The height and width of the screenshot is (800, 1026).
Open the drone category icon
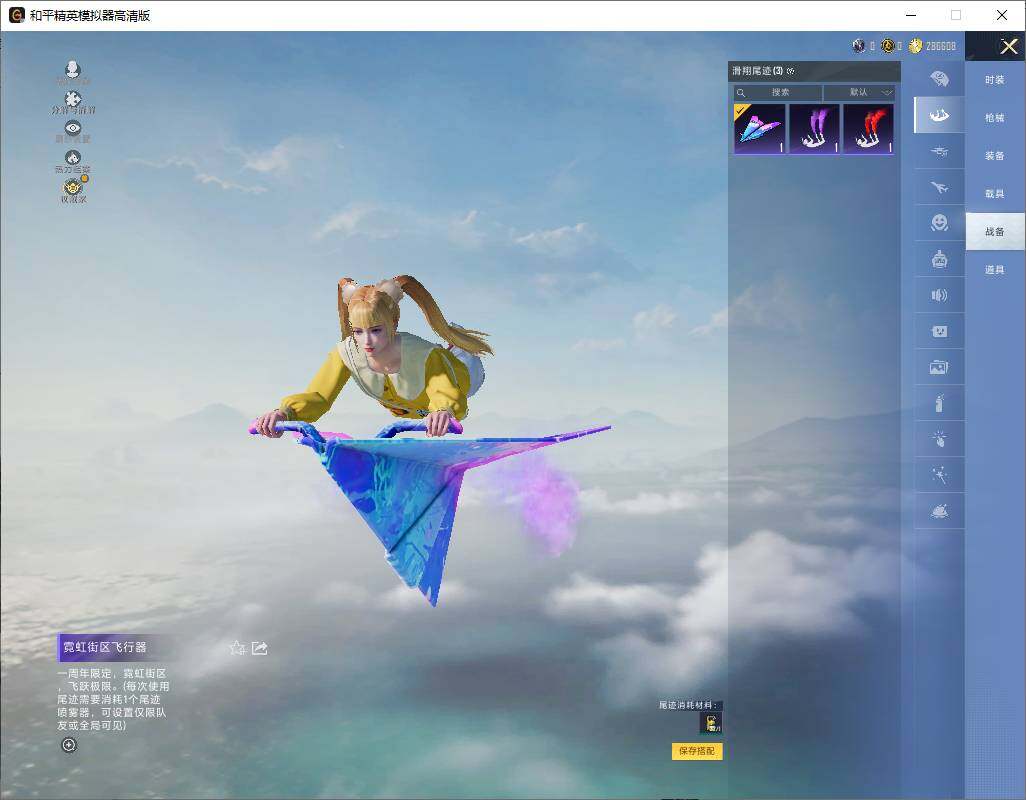940,152
